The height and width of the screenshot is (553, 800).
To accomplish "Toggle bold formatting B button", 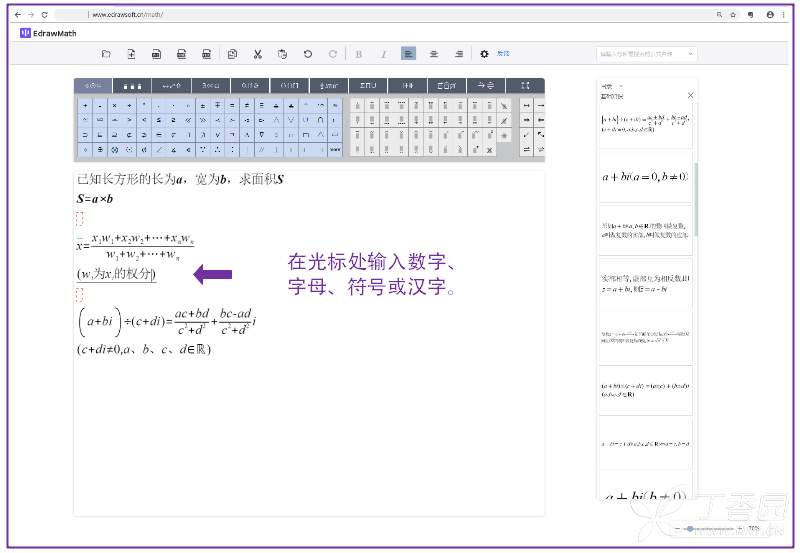I will coord(359,54).
